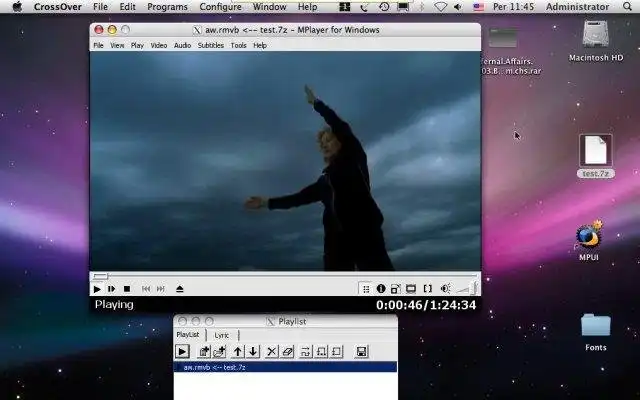Click the system volume icon in the menu bar
This screenshot has height=400, width=640.
pyautogui.click(x=458, y=7)
